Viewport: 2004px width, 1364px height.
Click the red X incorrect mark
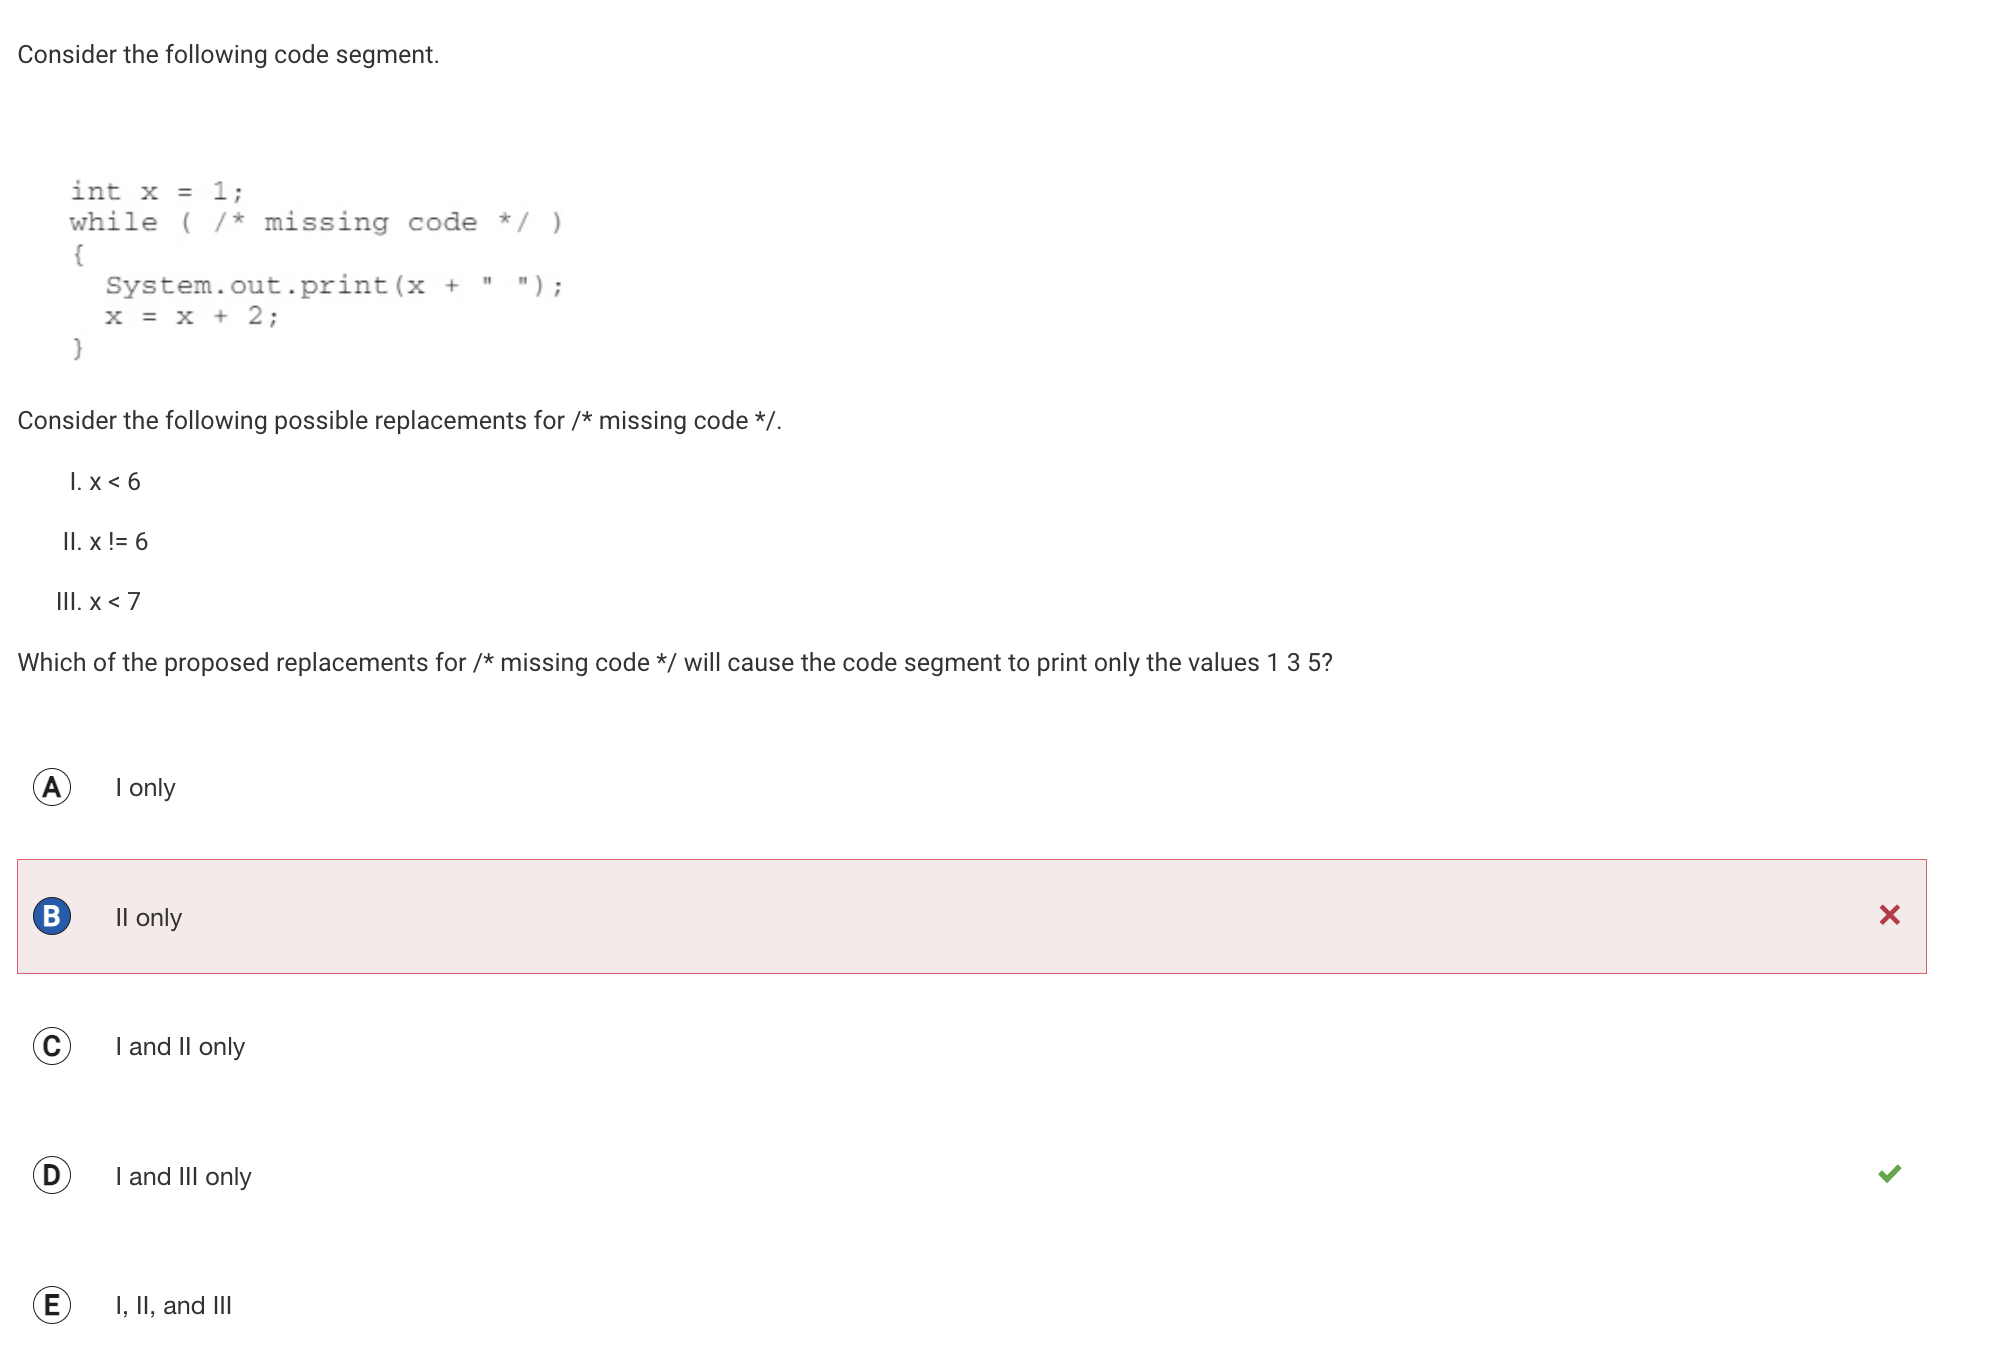[1889, 915]
